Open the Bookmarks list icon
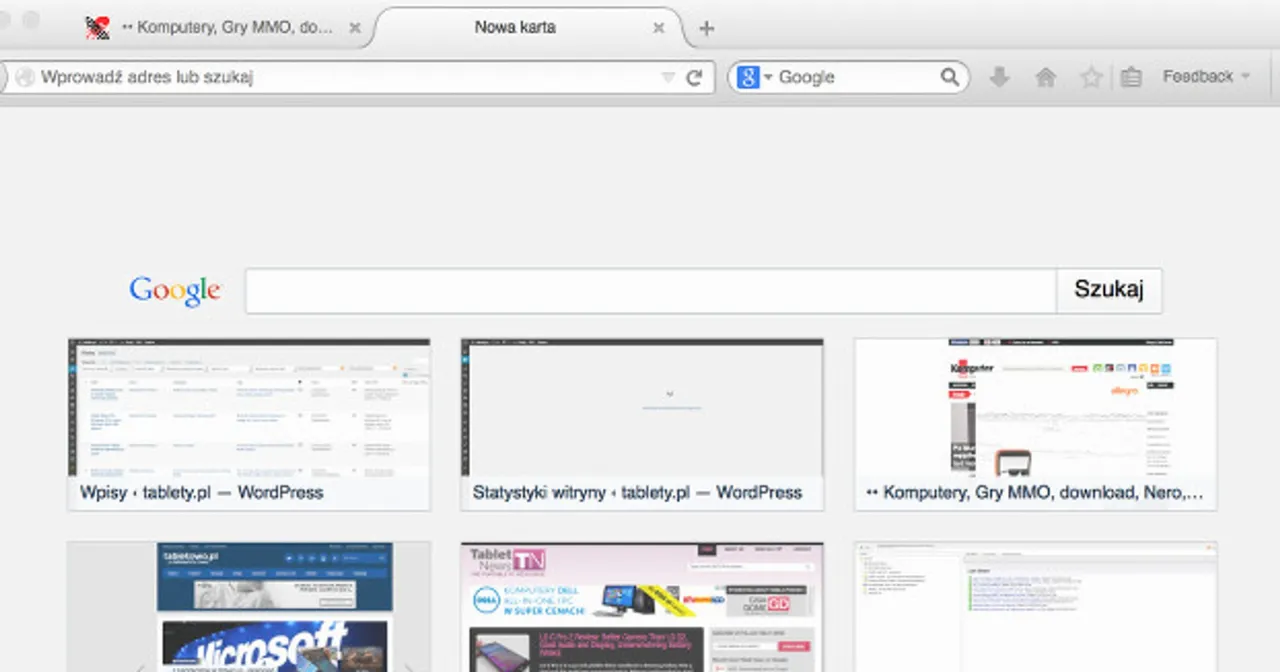Screen dimensions: 1280x672 [x=1131, y=76]
